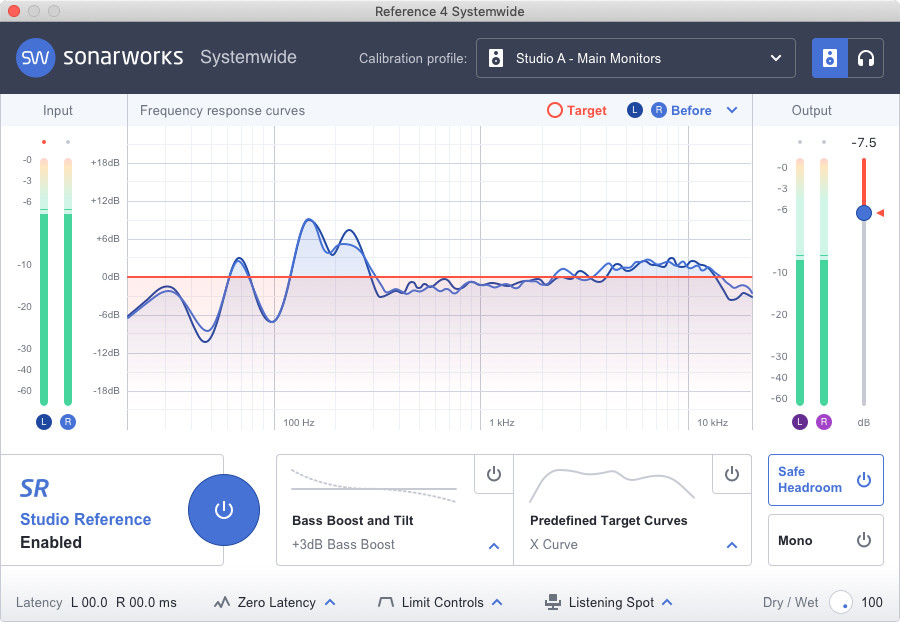Click the +18dB graph axis label
This screenshot has height=622, width=900.
point(105,163)
